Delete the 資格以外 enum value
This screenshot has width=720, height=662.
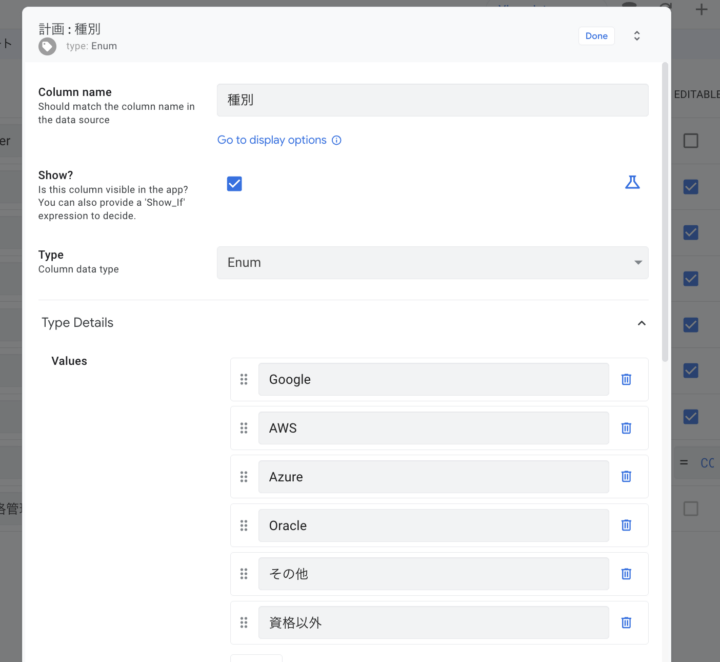626,622
